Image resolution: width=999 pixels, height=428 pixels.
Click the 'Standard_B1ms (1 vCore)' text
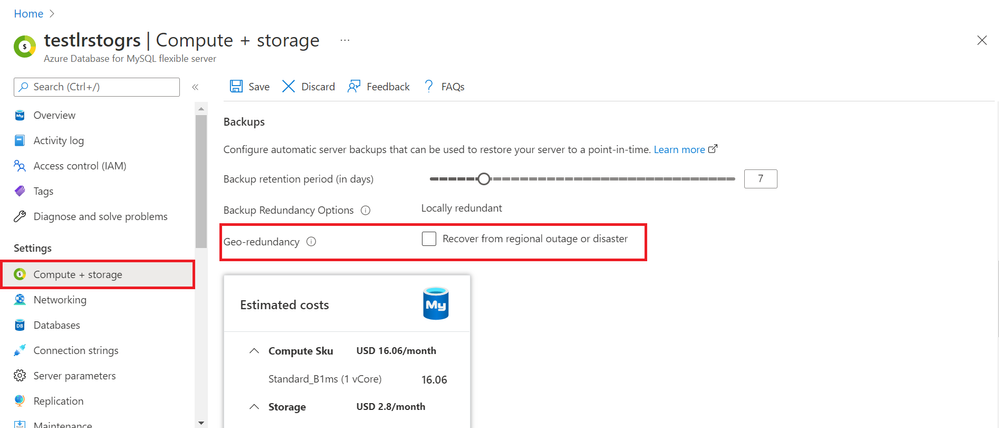pyautogui.click(x=325, y=380)
